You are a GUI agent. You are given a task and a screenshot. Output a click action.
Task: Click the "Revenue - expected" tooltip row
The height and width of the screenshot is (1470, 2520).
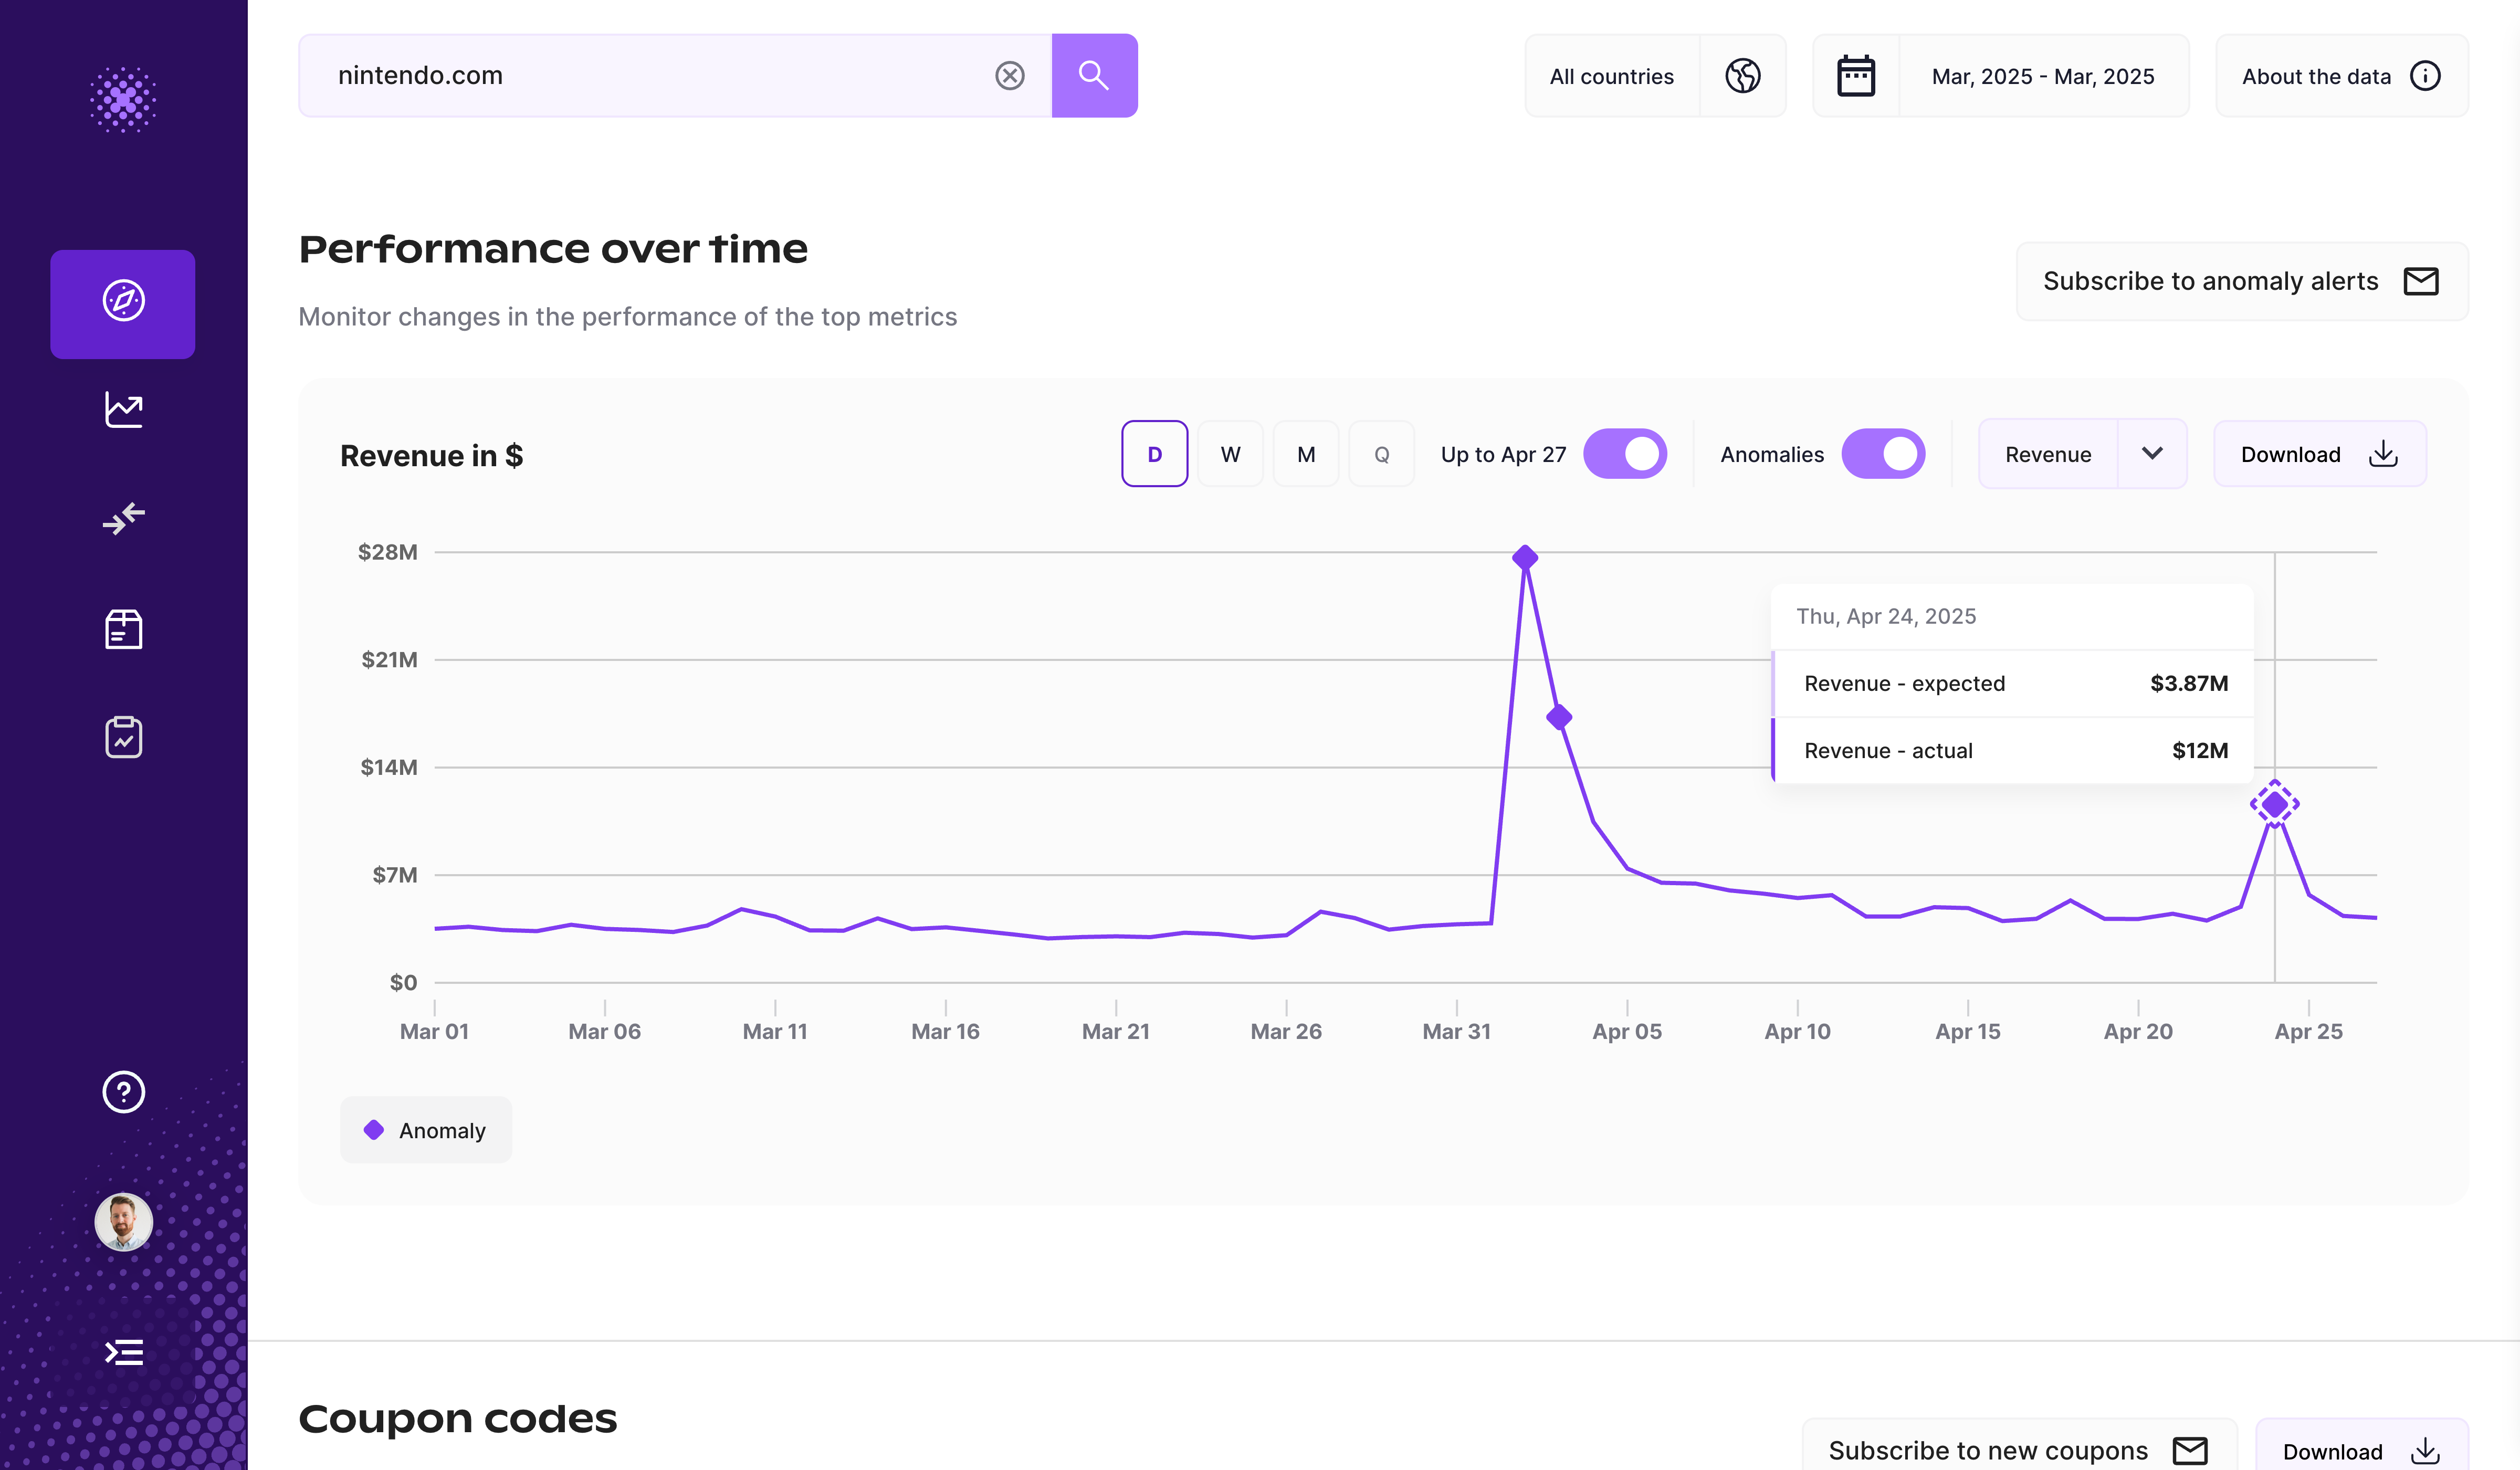[x=2013, y=684]
